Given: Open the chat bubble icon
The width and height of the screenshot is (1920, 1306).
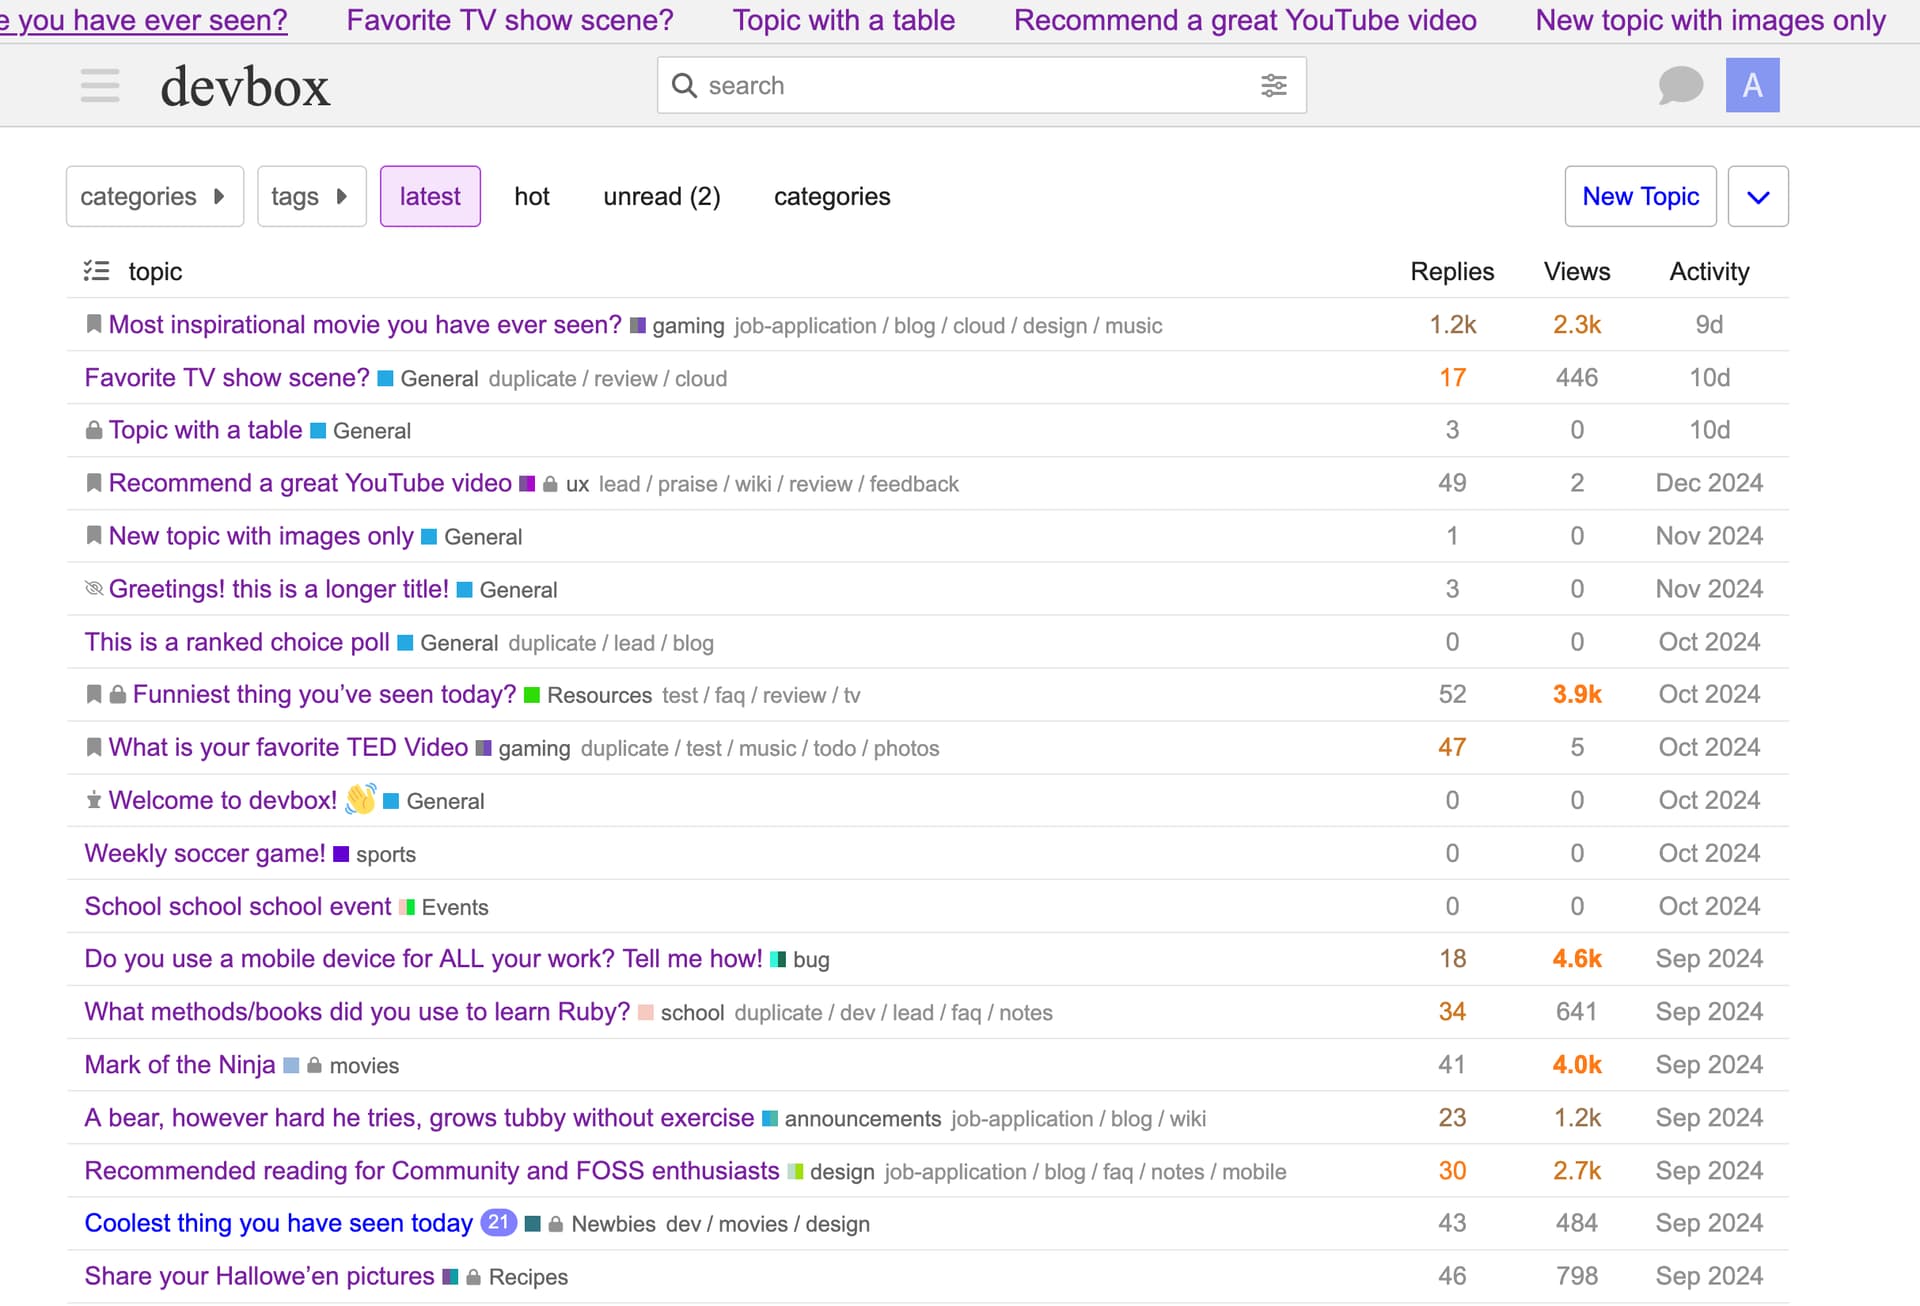Looking at the screenshot, I should 1680,86.
